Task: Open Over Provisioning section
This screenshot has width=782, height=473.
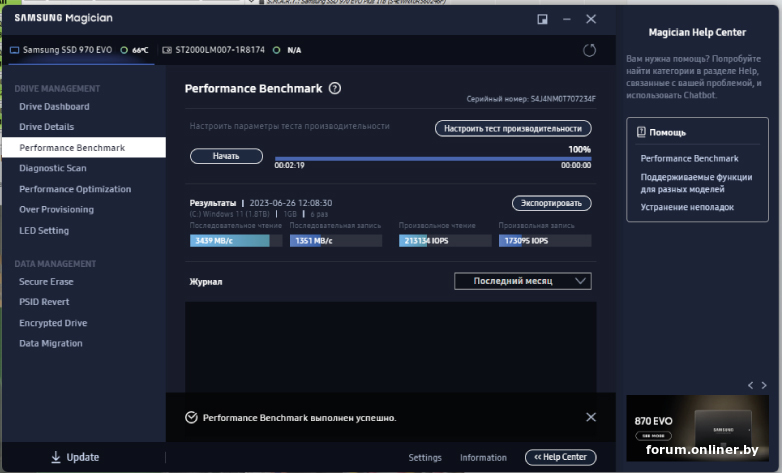Action: pos(56,210)
